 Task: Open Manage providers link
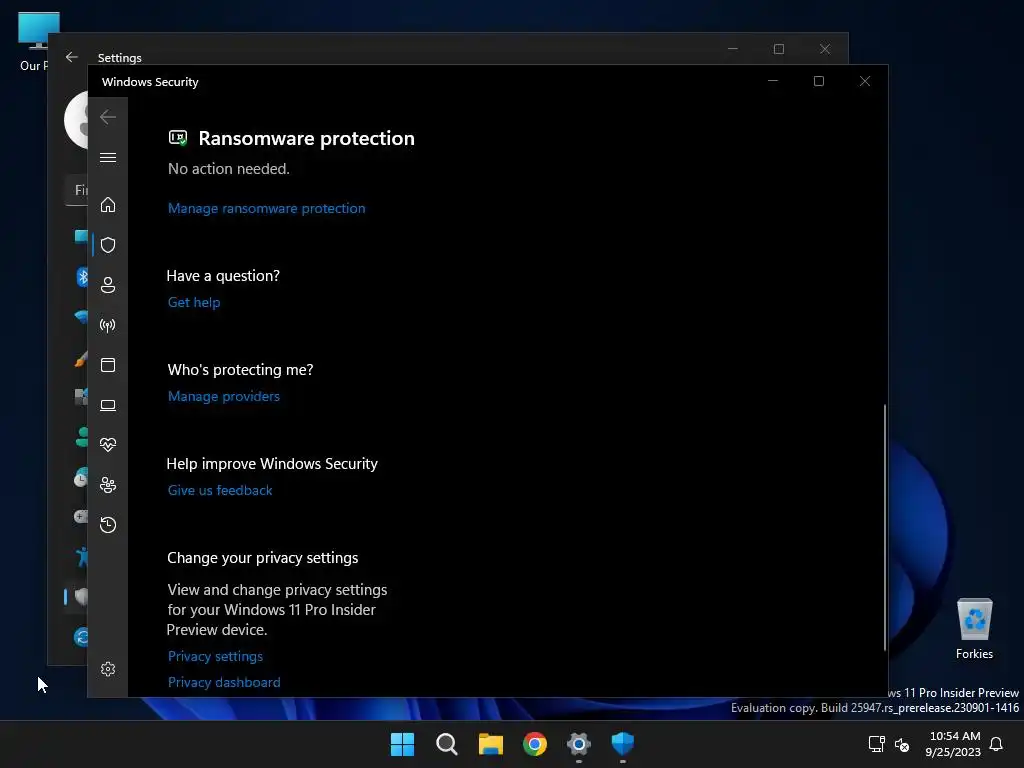[223, 396]
